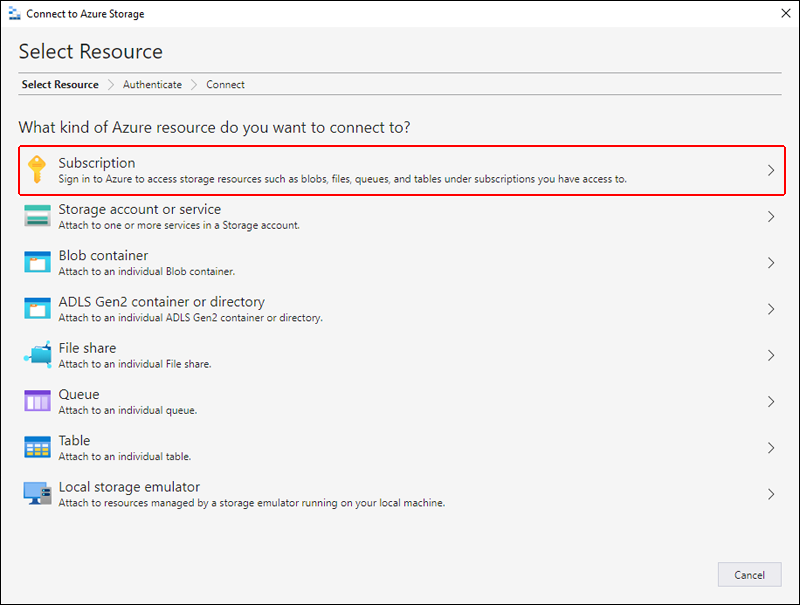Expand the Queue option chevron

point(771,402)
